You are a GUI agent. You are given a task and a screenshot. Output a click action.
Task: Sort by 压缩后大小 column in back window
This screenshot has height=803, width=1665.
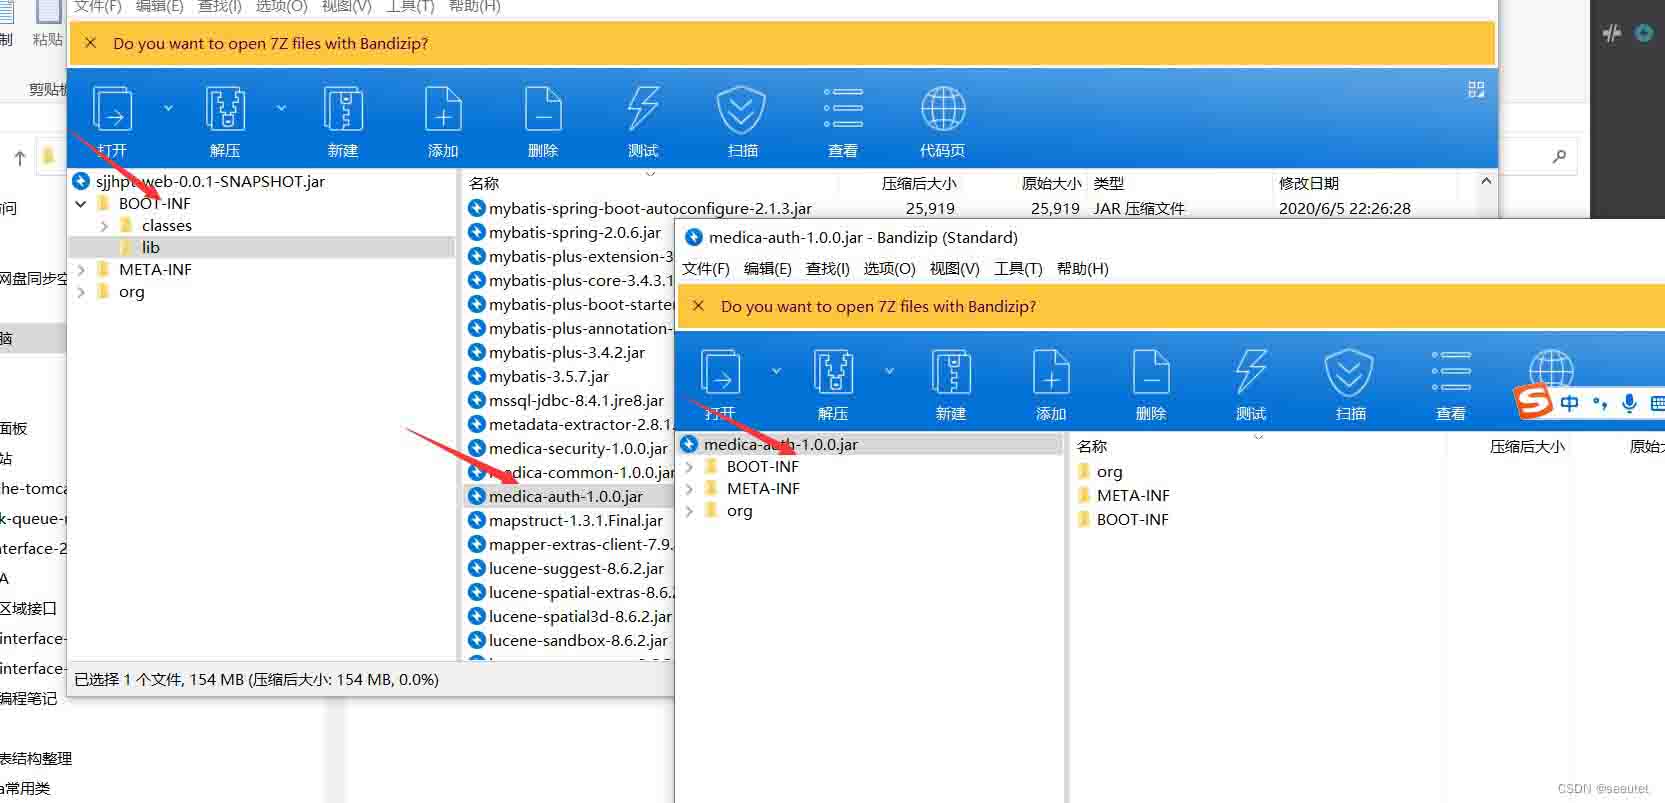(919, 184)
